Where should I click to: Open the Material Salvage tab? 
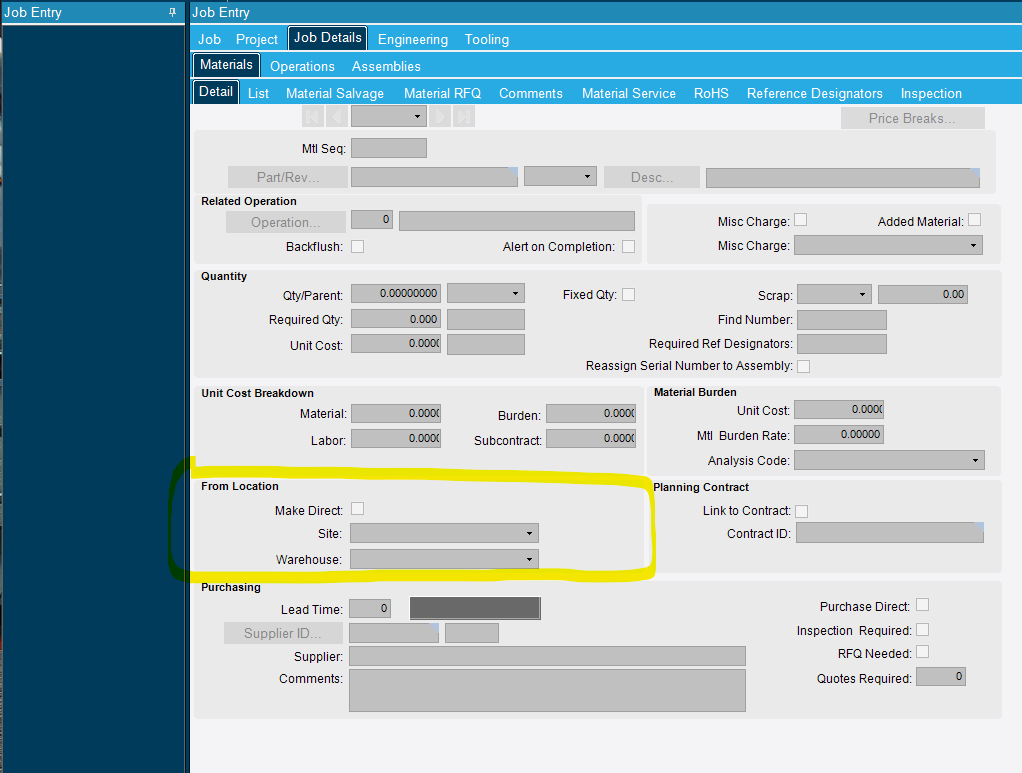tap(334, 93)
